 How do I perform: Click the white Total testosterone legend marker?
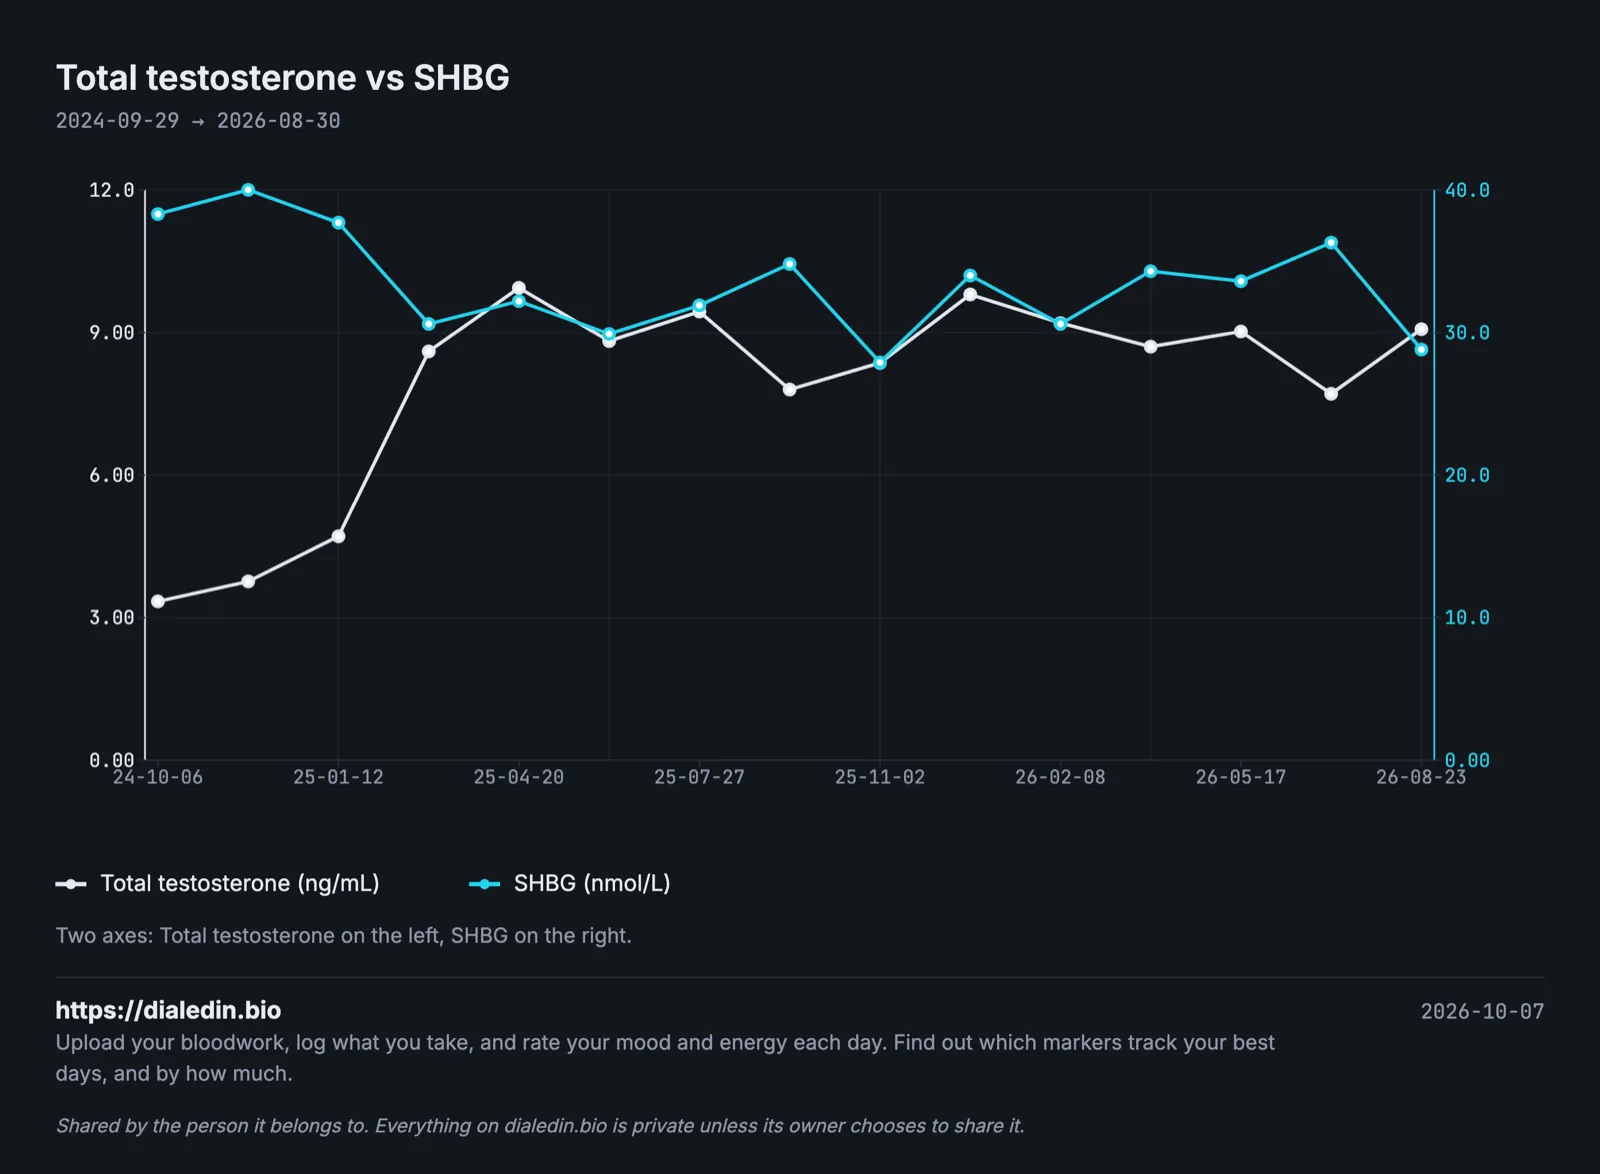(71, 884)
